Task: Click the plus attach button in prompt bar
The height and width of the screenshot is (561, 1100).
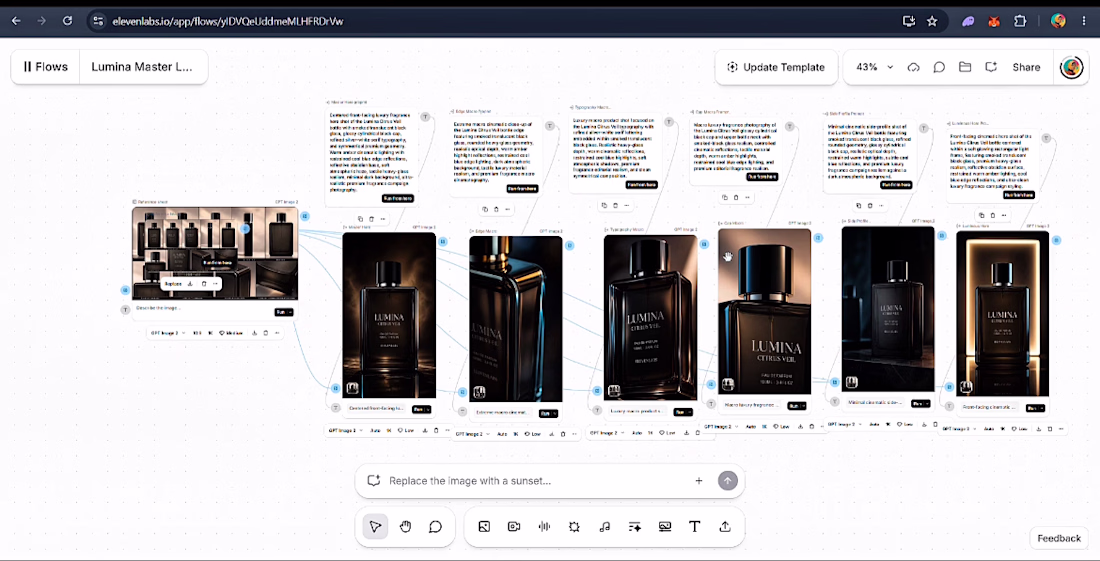Action: (699, 481)
